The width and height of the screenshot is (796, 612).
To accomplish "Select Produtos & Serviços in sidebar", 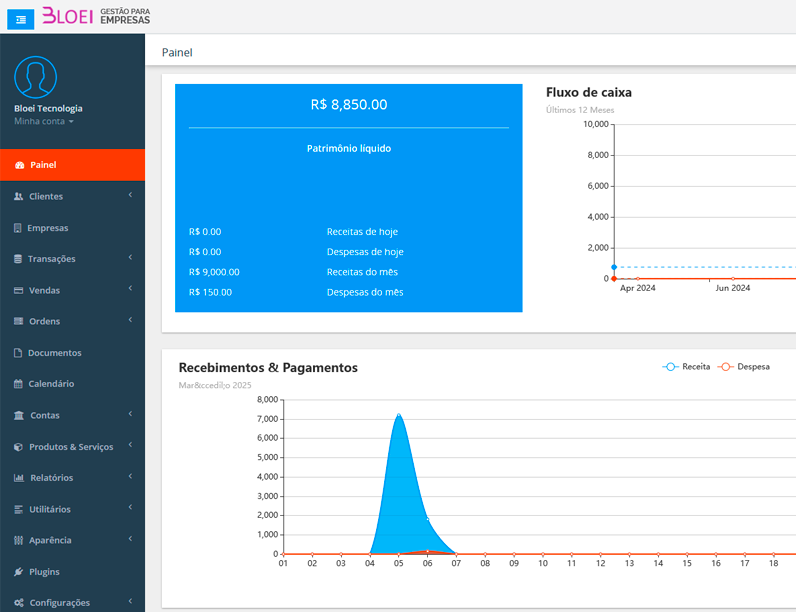I will click(71, 447).
